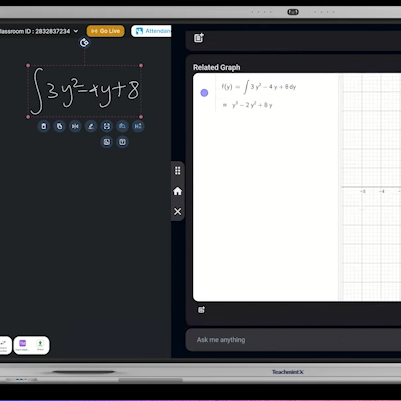This screenshot has width=401, height=401.
Task: Click the scan/recognize frame icon
Action: tap(107, 126)
